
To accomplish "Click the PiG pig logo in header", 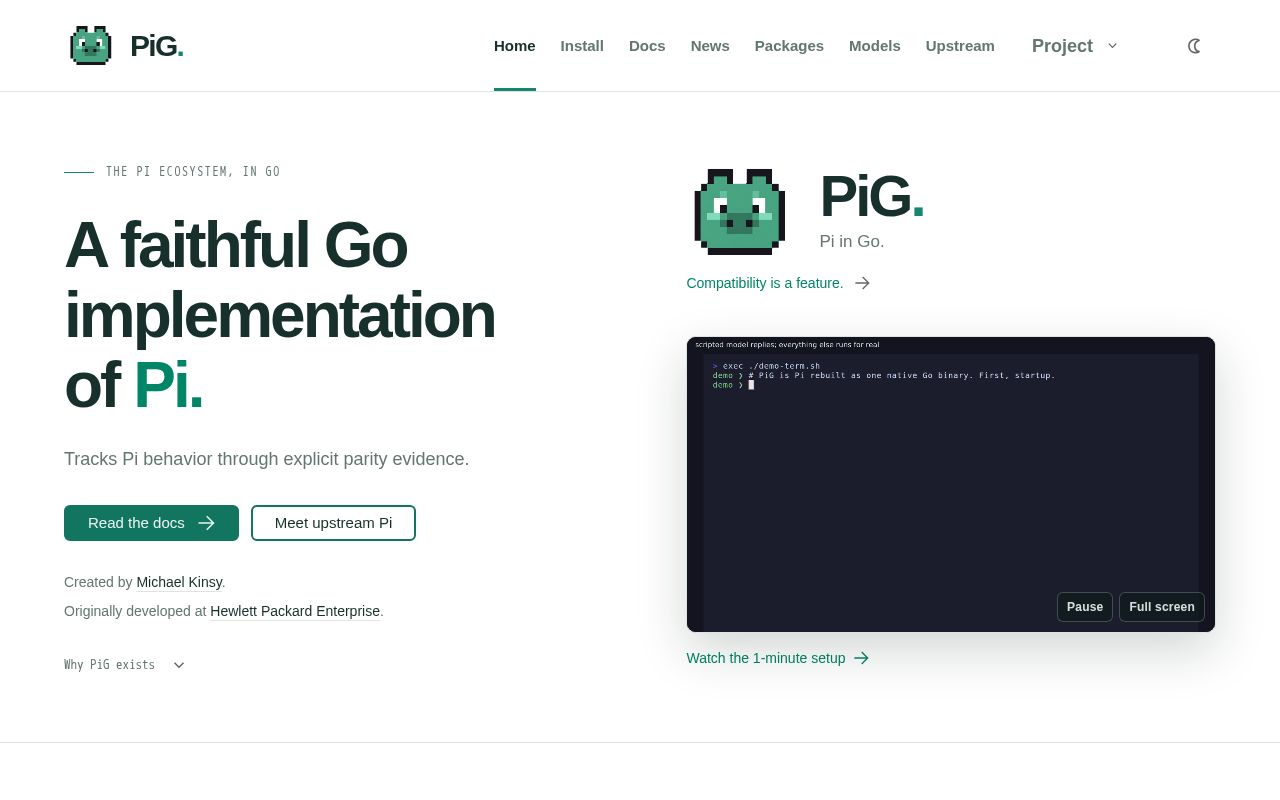I will coord(91,46).
